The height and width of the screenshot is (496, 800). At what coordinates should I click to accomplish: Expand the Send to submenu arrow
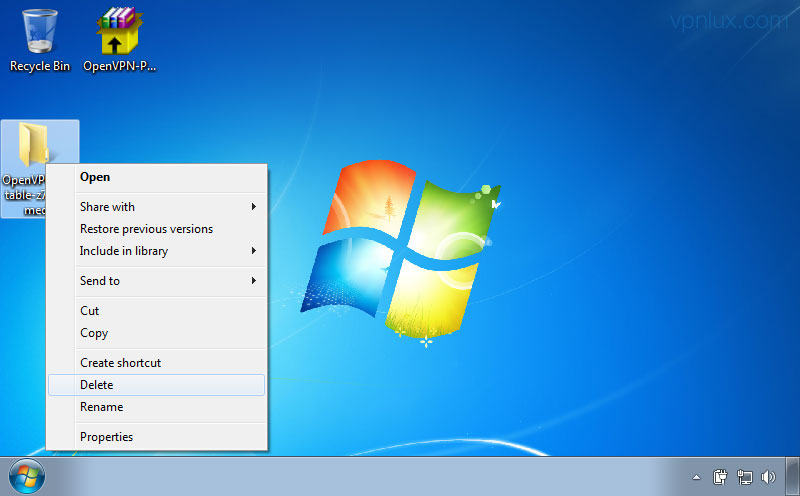254,281
